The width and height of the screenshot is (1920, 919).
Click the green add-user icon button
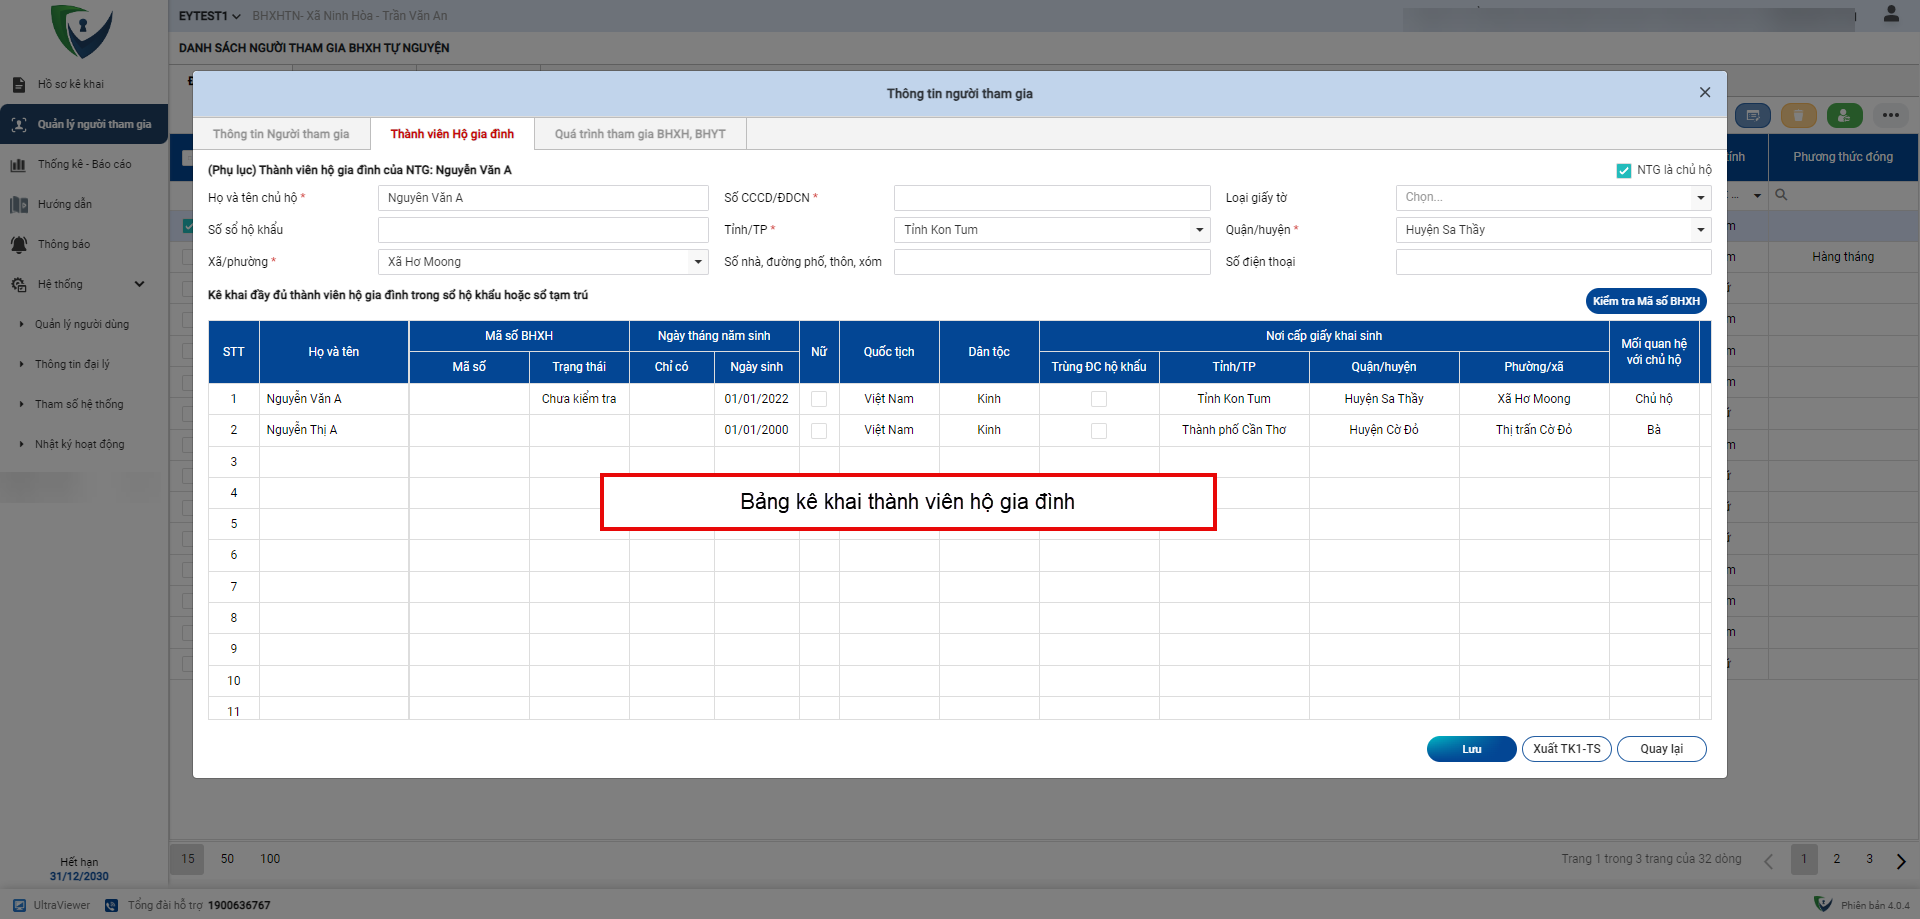tap(1844, 116)
